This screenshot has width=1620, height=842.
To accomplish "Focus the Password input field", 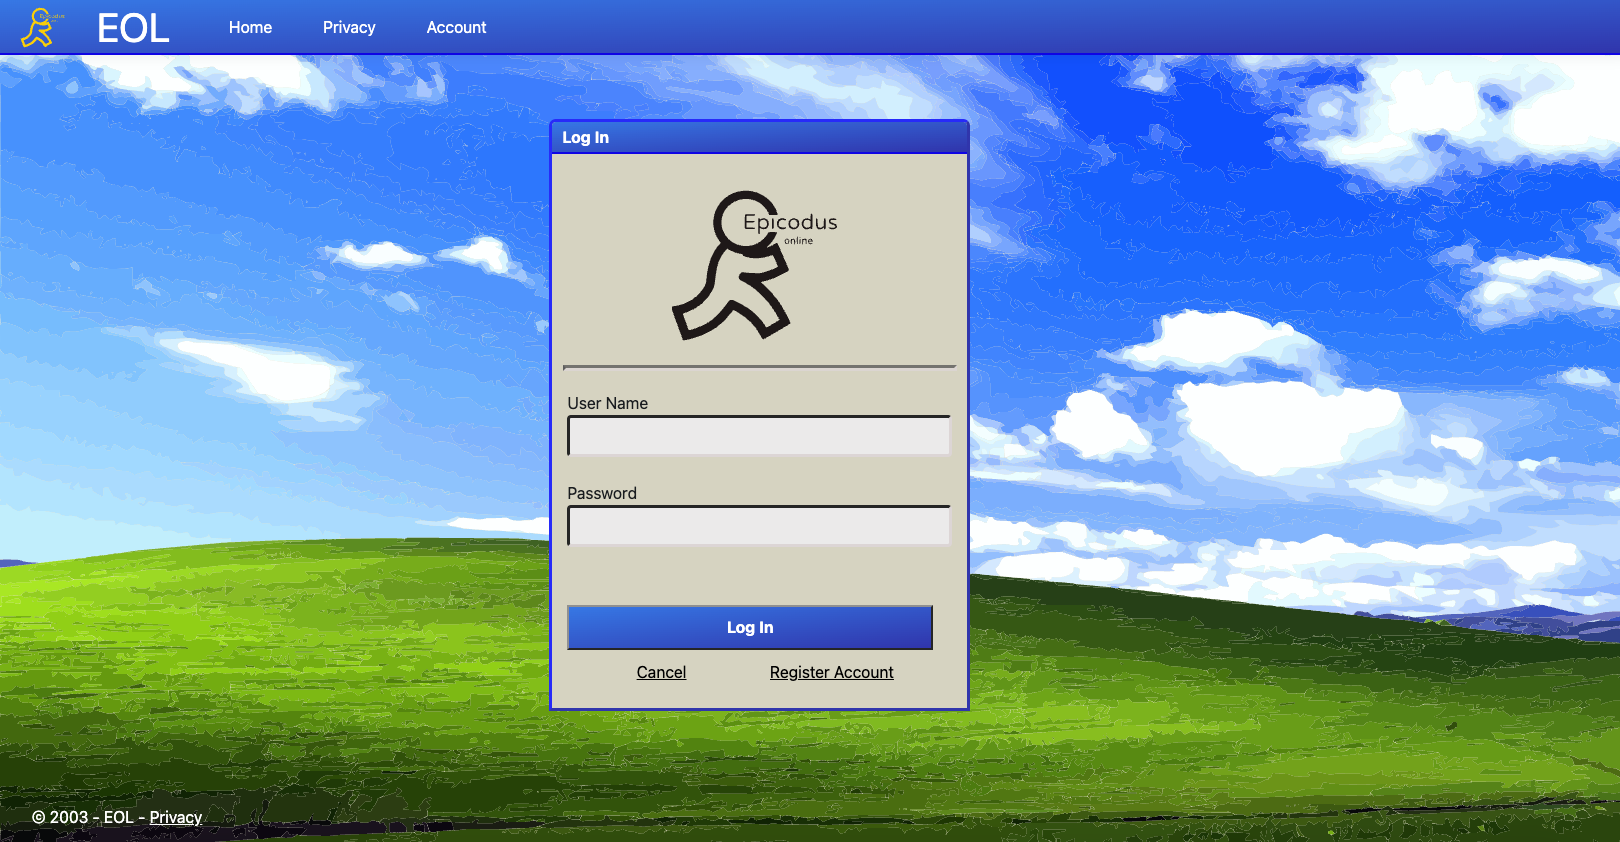I will point(759,526).
